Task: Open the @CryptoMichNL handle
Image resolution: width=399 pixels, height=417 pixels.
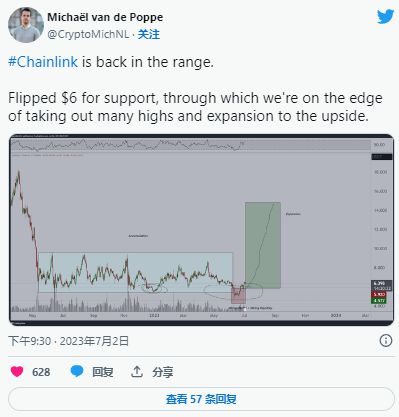Action: tap(88, 34)
